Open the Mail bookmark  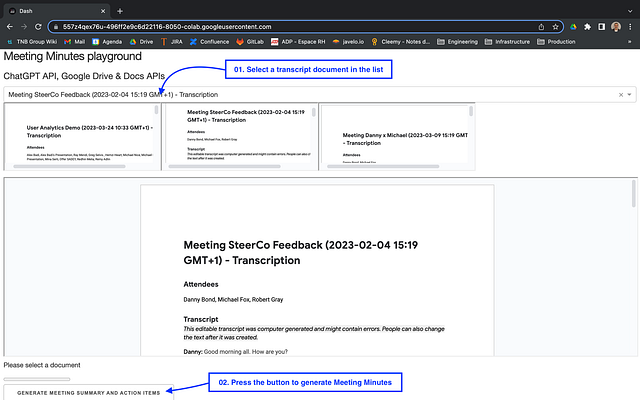[x=75, y=42]
